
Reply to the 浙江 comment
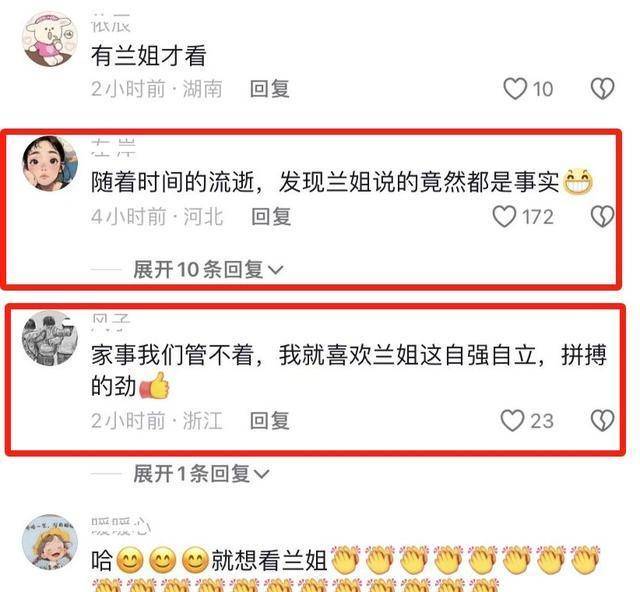tap(270, 421)
